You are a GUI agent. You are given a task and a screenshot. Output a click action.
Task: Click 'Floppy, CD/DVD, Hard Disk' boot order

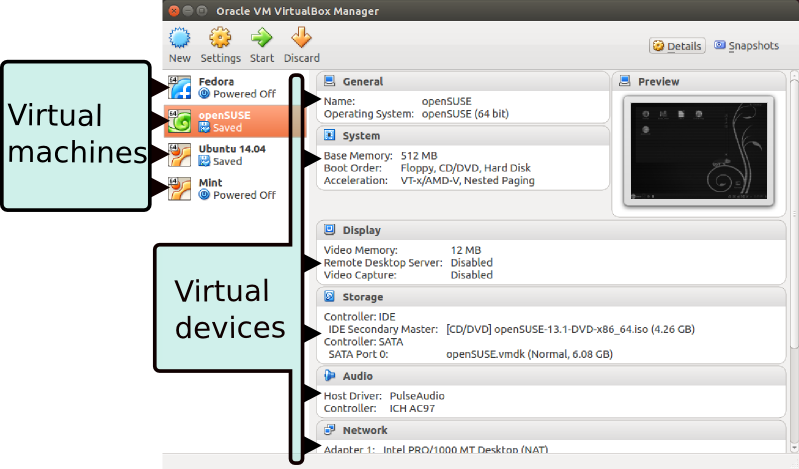(x=465, y=168)
